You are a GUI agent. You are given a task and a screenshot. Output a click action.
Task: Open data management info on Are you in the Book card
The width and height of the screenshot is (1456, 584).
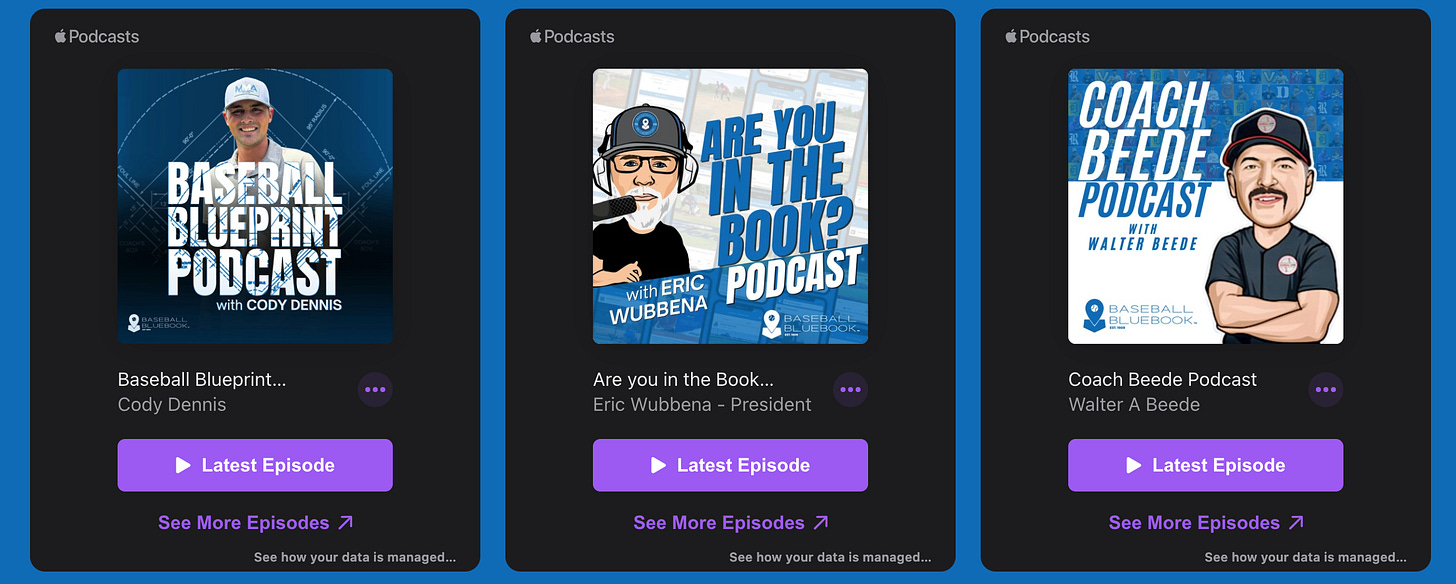click(830, 557)
